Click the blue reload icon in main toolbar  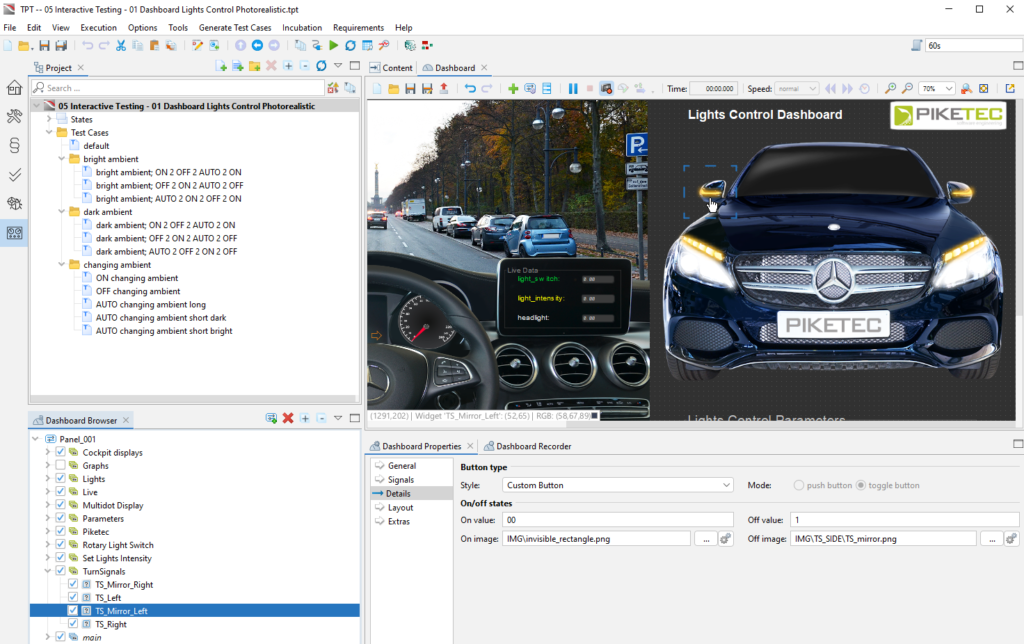click(351, 46)
